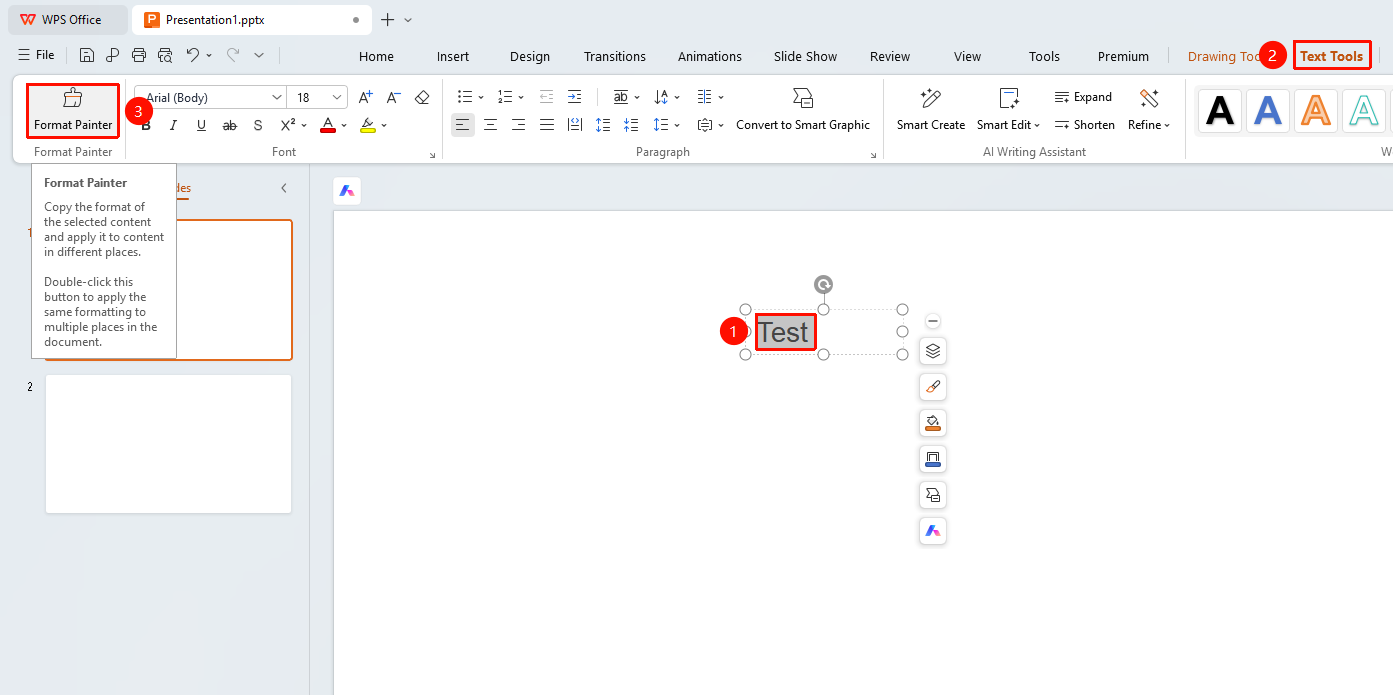The height and width of the screenshot is (695, 1393).
Task: Toggle Underline formatting
Action: pos(201,125)
